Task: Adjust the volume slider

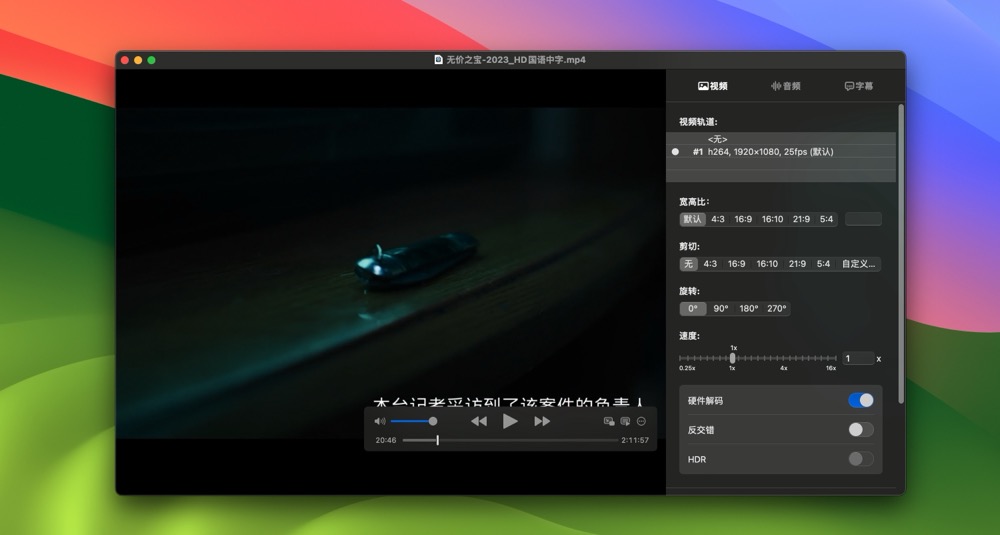Action: [414, 421]
